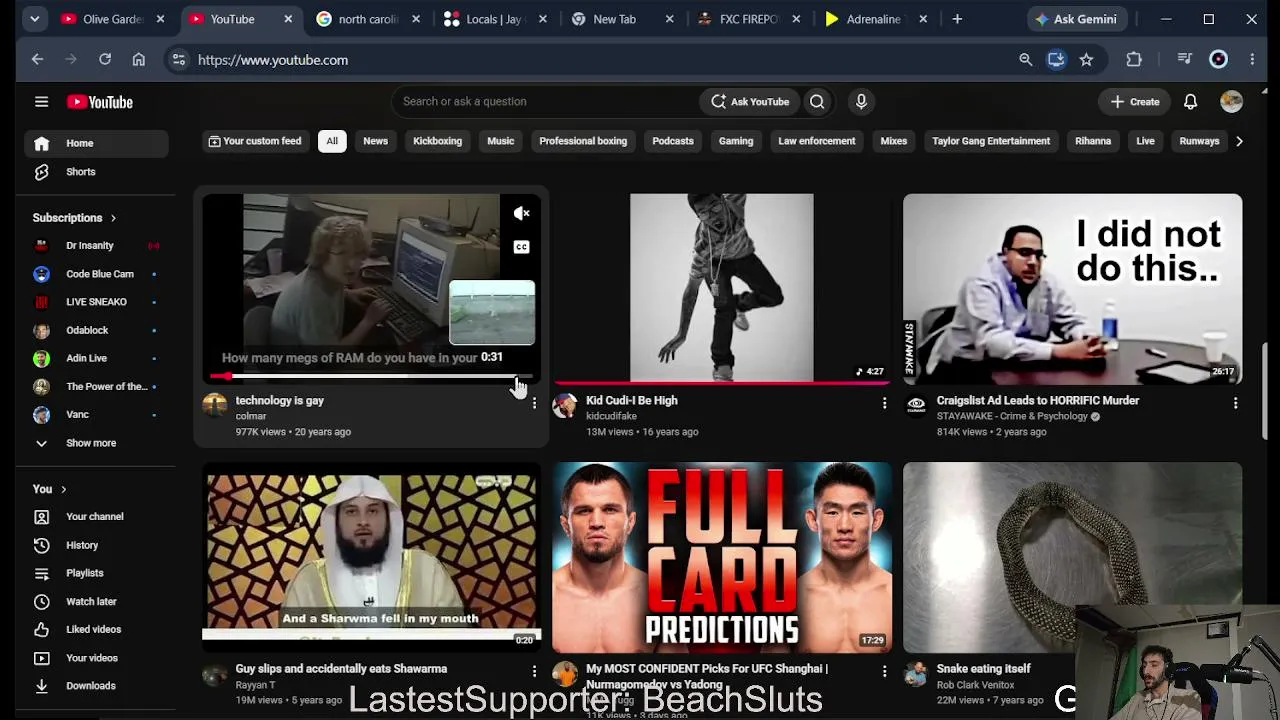Screen dimensions: 1280x720
Task: Expand the Subscriptions section
Action: pyautogui.click(x=74, y=218)
